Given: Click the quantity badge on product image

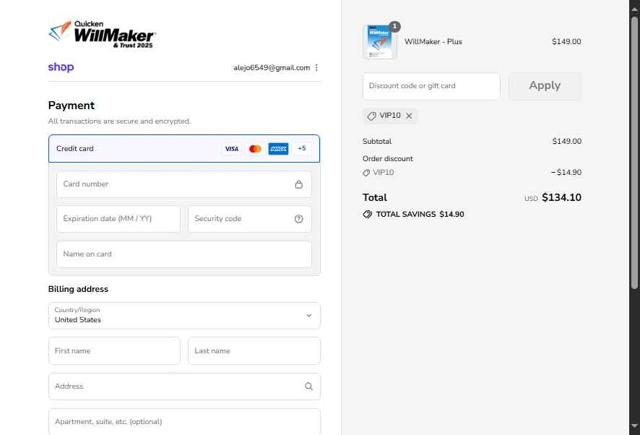Looking at the screenshot, I should point(395,27).
